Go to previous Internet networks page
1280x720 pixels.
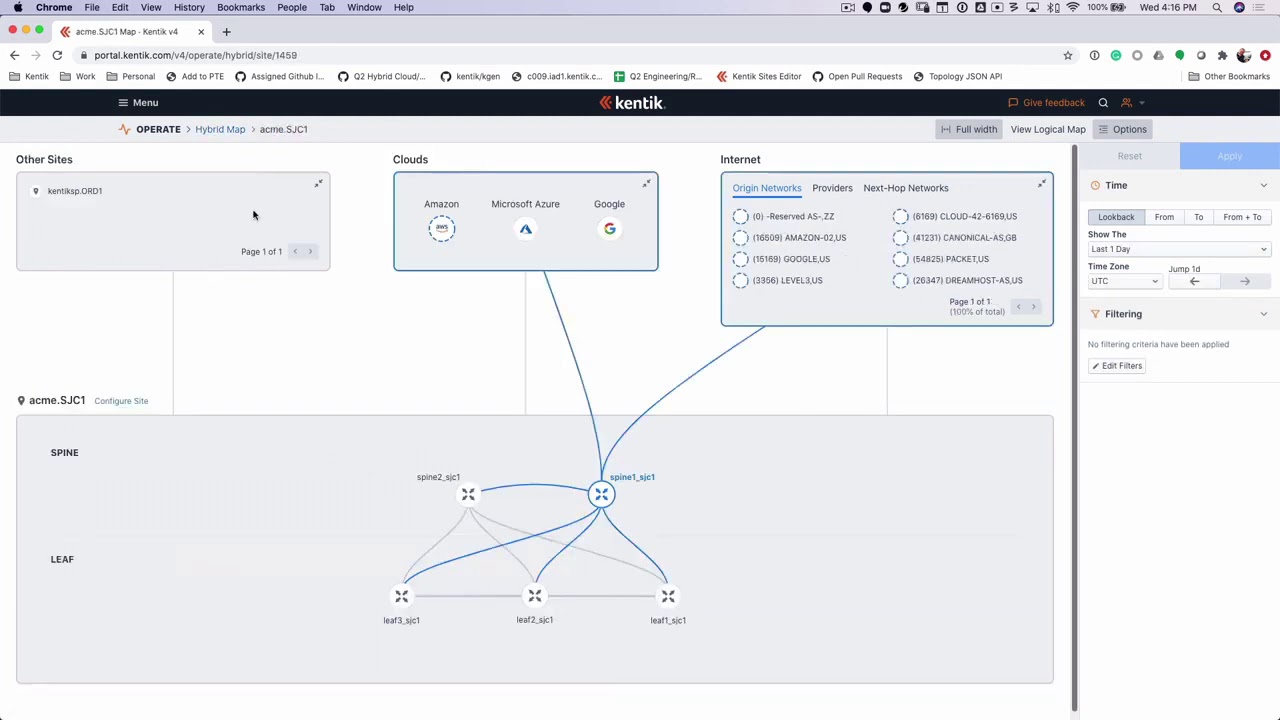coord(1018,307)
